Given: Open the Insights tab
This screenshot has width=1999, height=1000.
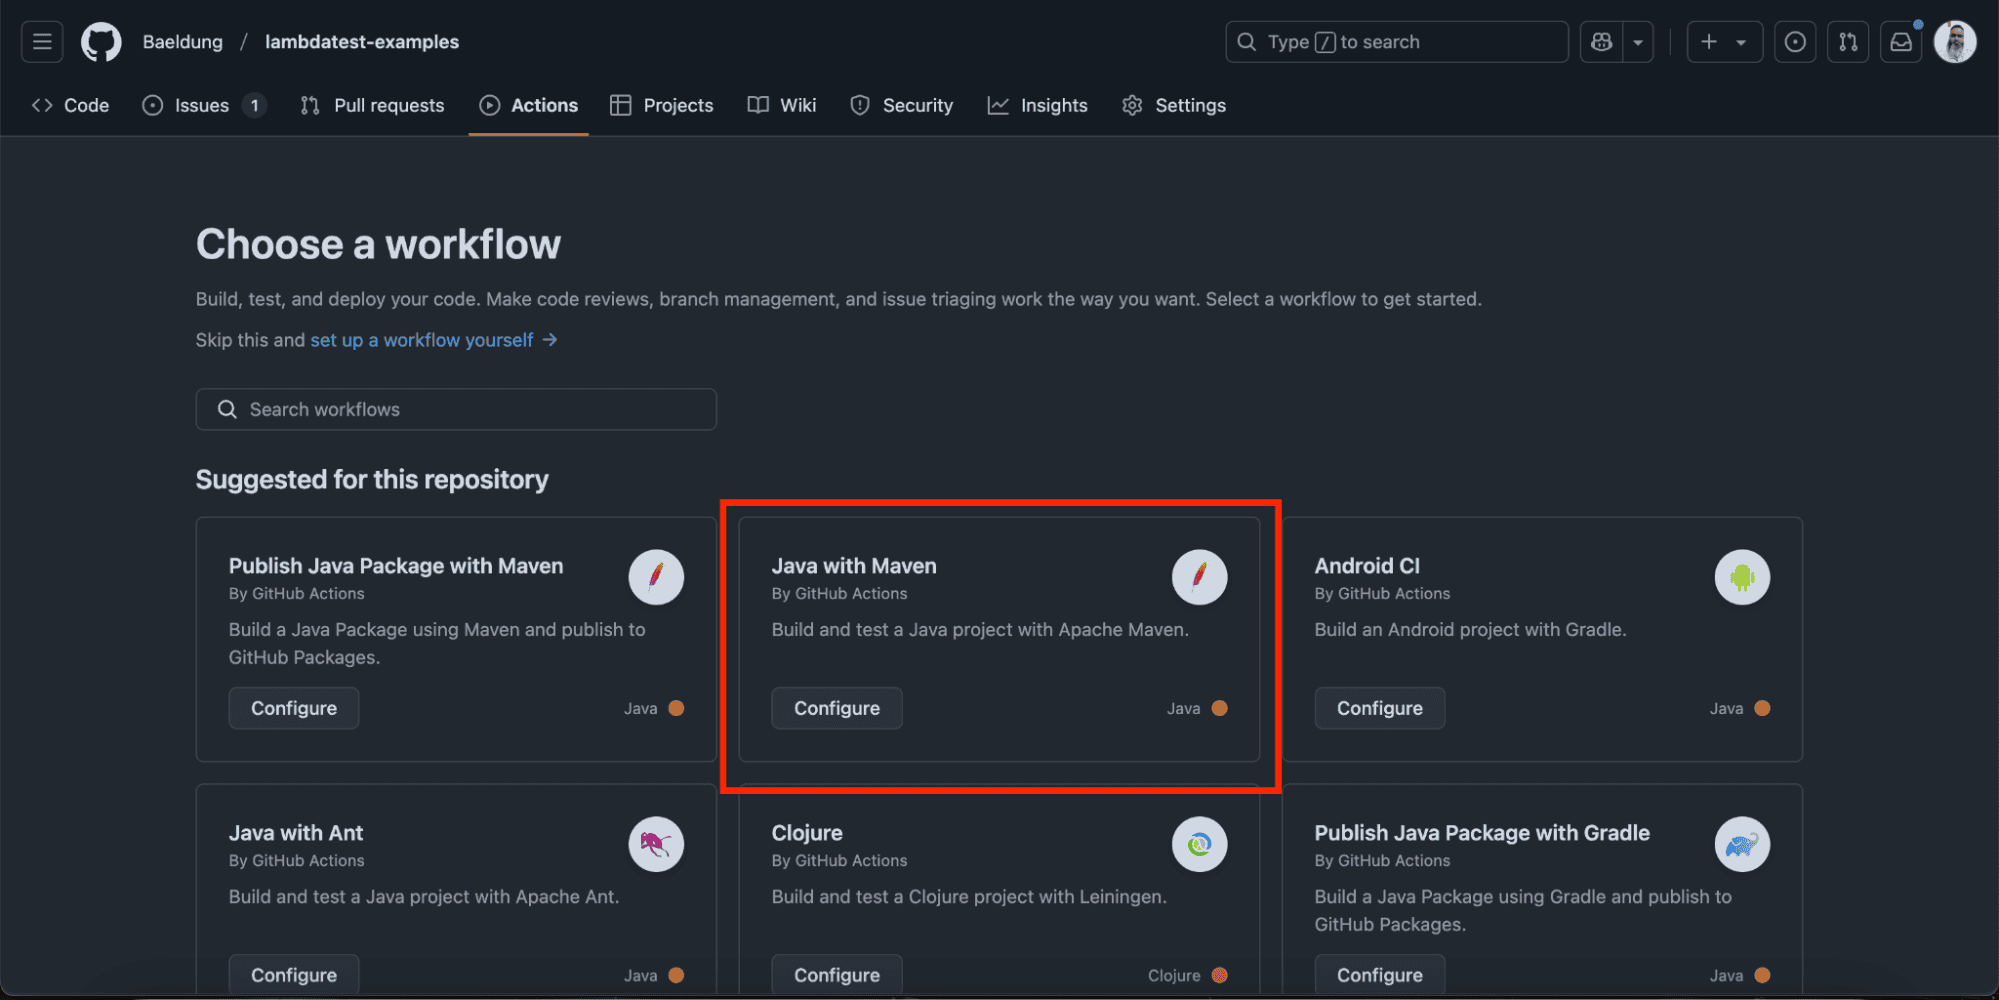Looking at the screenshot, I should (x=1038, y=105).
